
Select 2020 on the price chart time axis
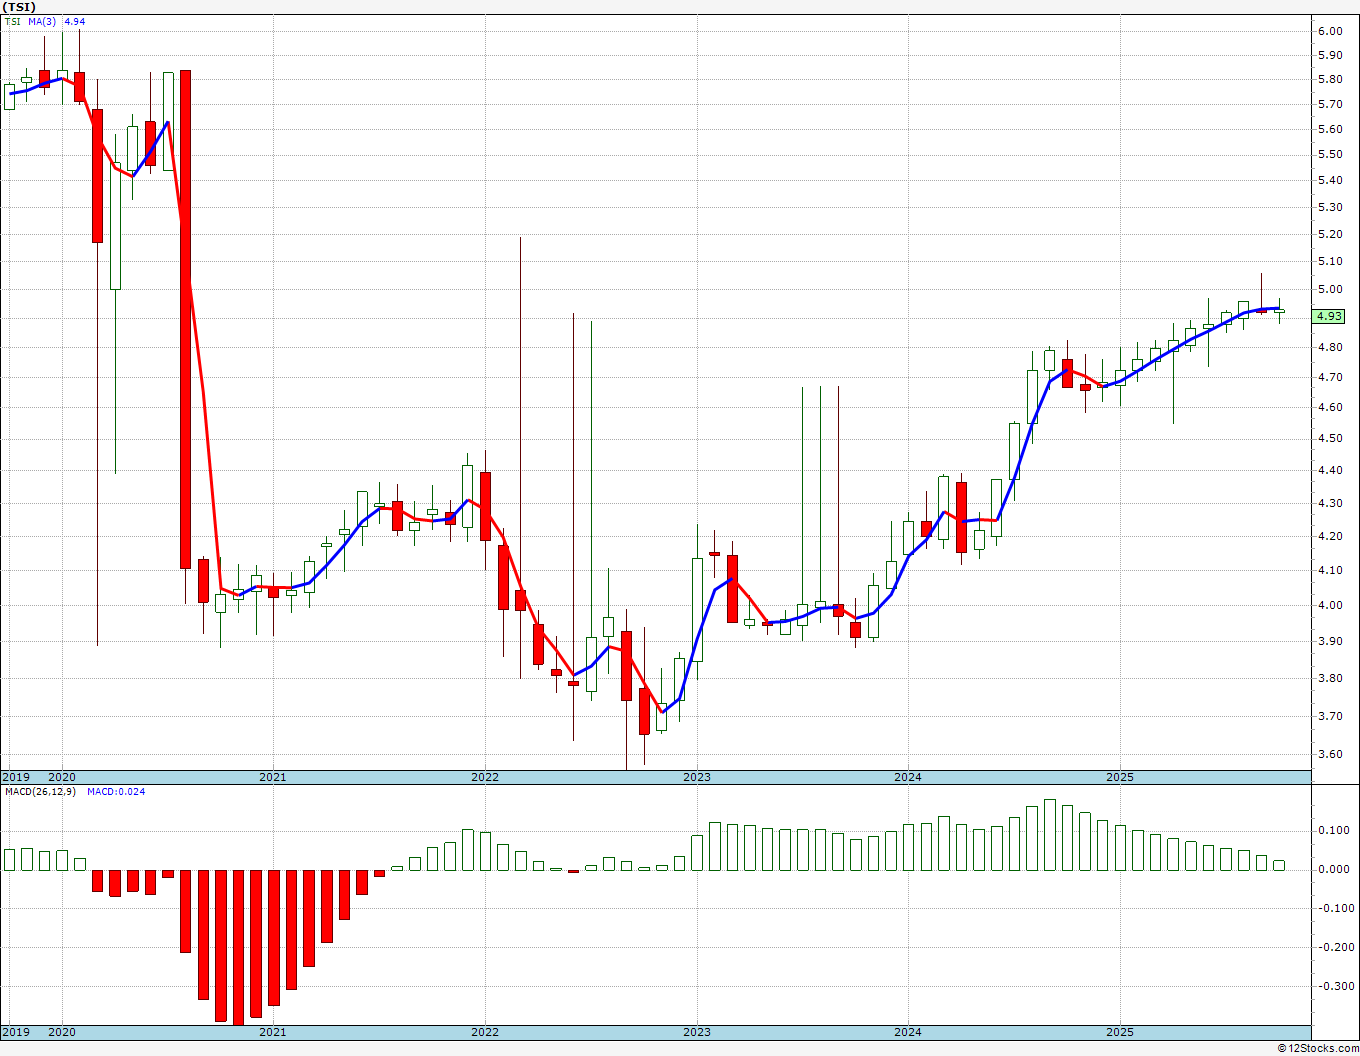62,777
